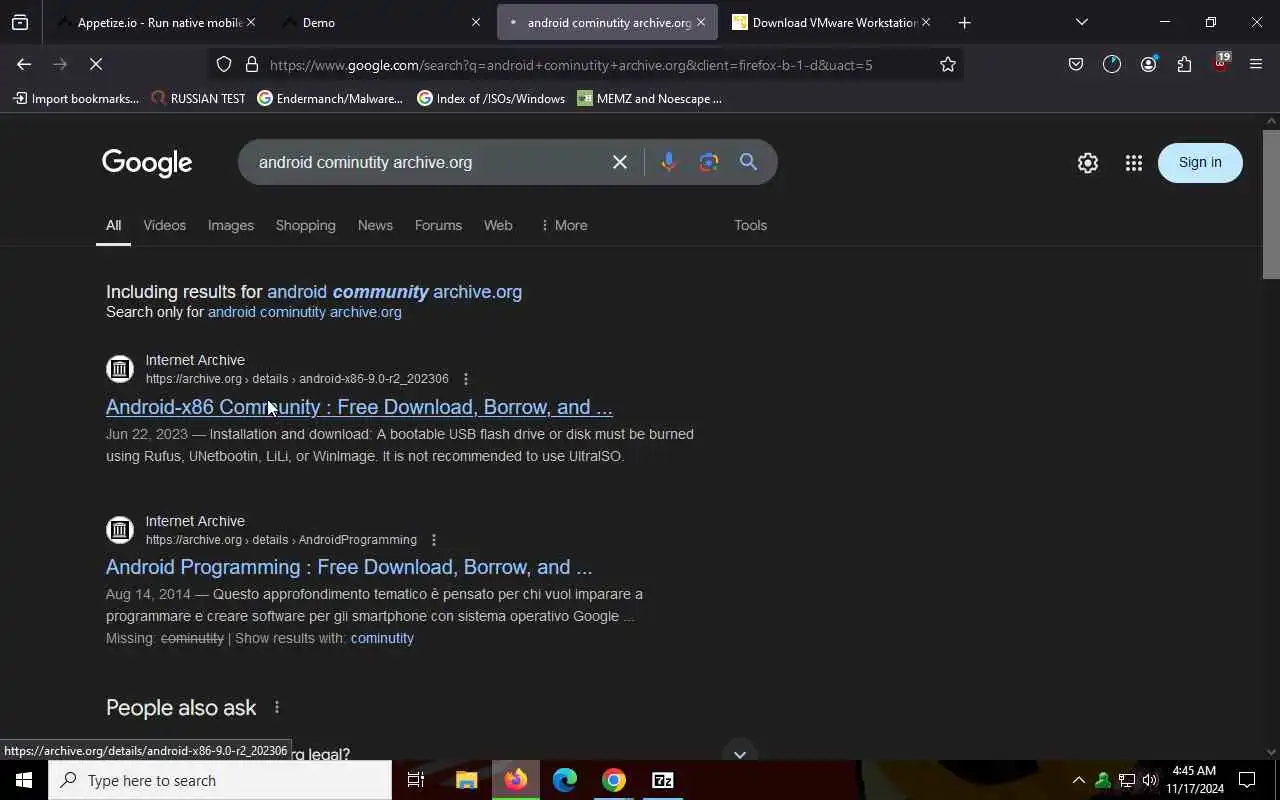This screenshot has width=1280, height=800.
Task: Expand the More search filters menu
Action: (563, 225)
